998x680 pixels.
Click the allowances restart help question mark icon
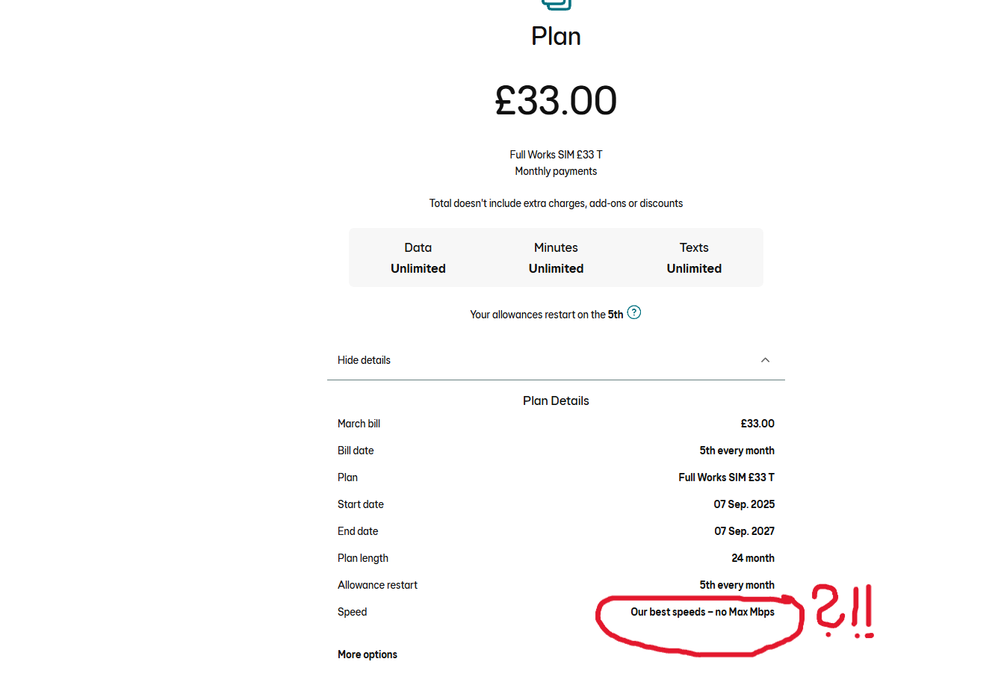coord(634,313)
